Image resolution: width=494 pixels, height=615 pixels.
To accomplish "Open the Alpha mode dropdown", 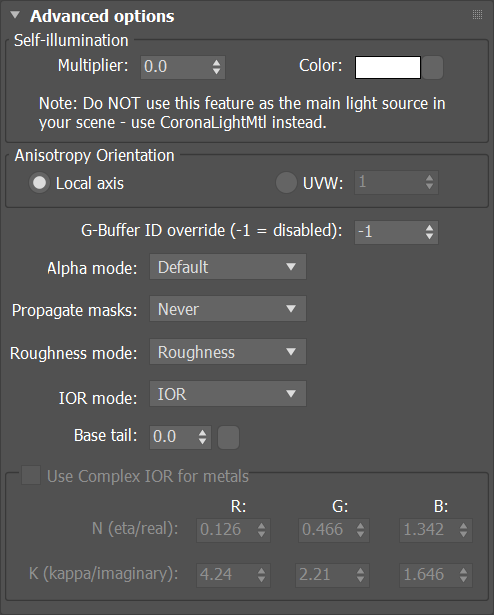I will tap(228, 267).
